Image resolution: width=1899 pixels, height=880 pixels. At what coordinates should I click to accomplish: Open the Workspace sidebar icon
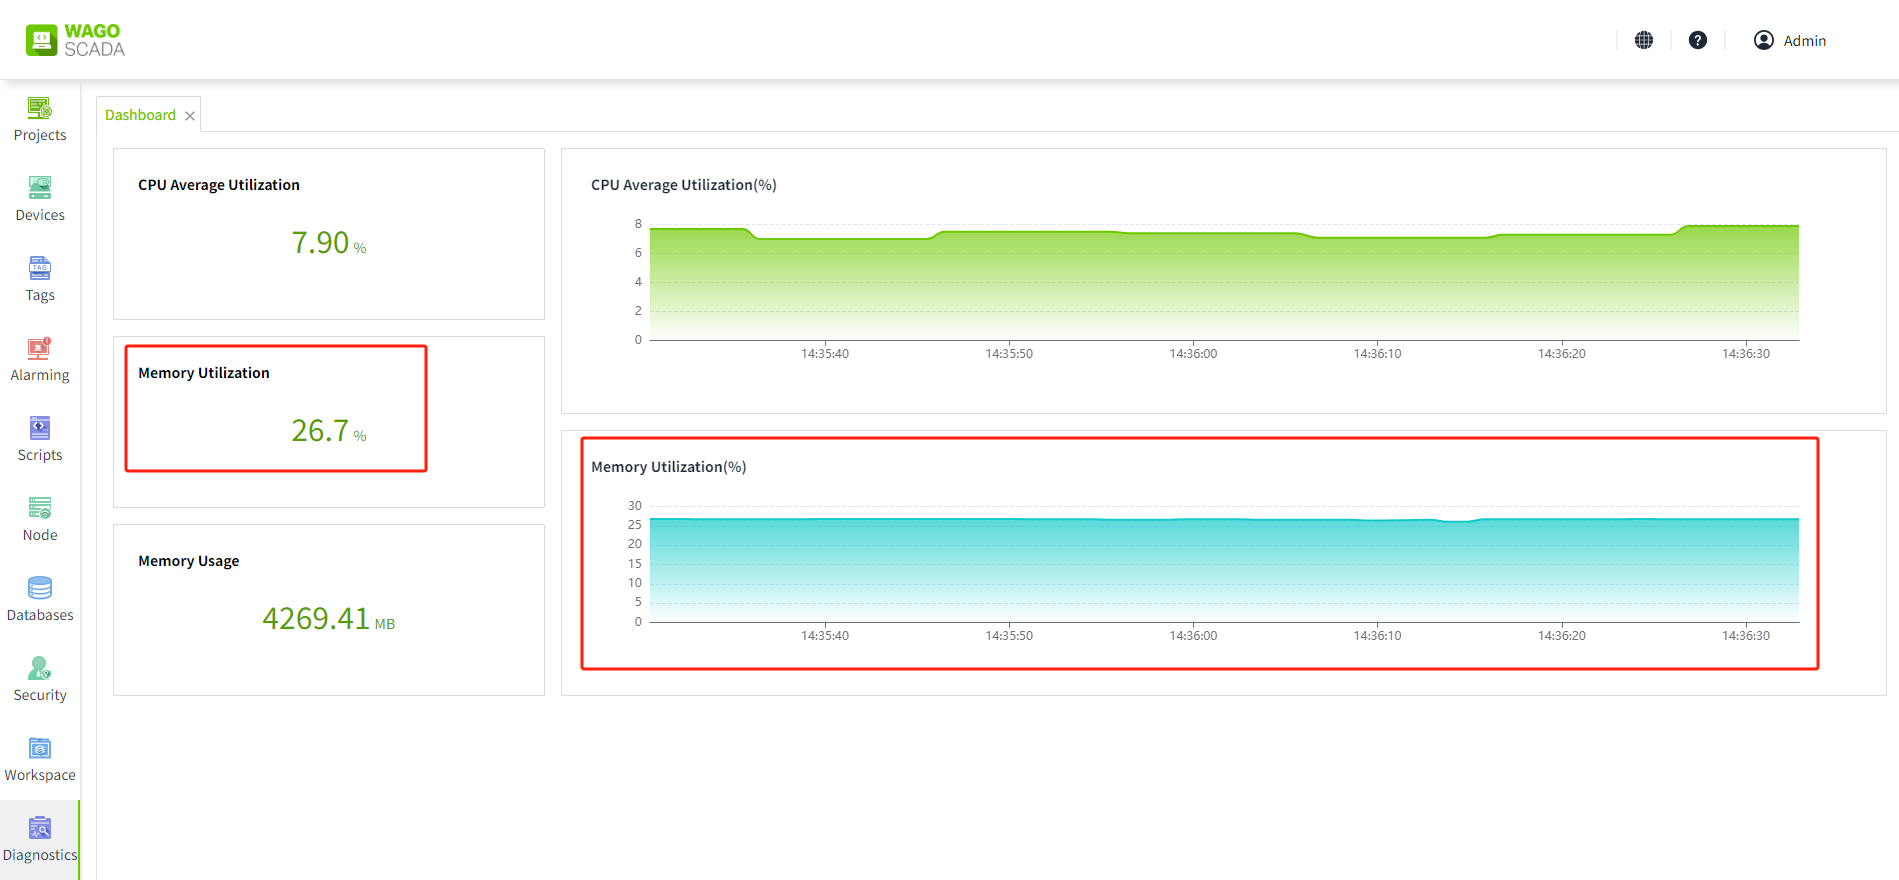[x=40, y=748]
